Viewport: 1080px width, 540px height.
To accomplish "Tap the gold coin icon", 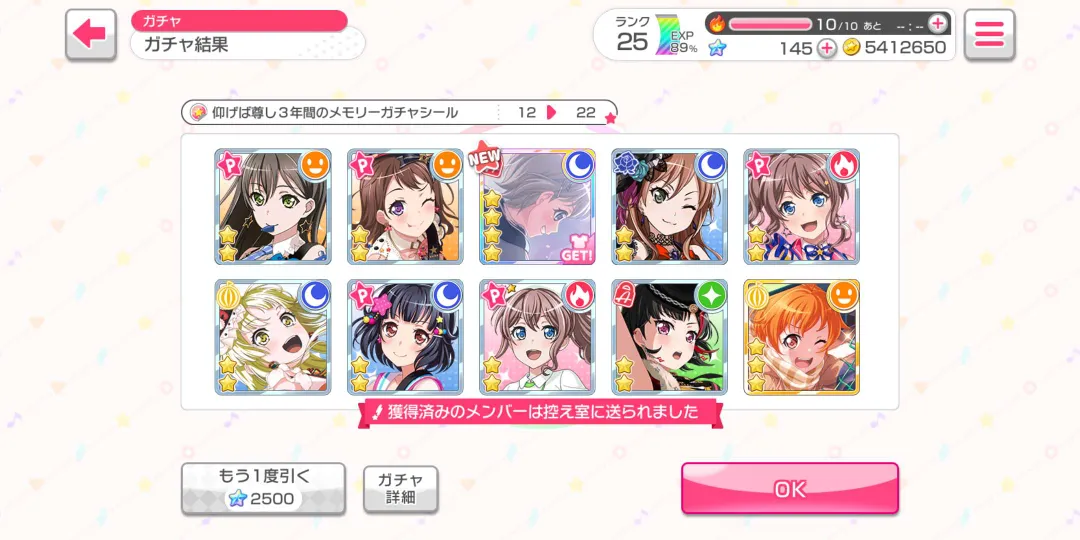I will (x=852, y=48).
